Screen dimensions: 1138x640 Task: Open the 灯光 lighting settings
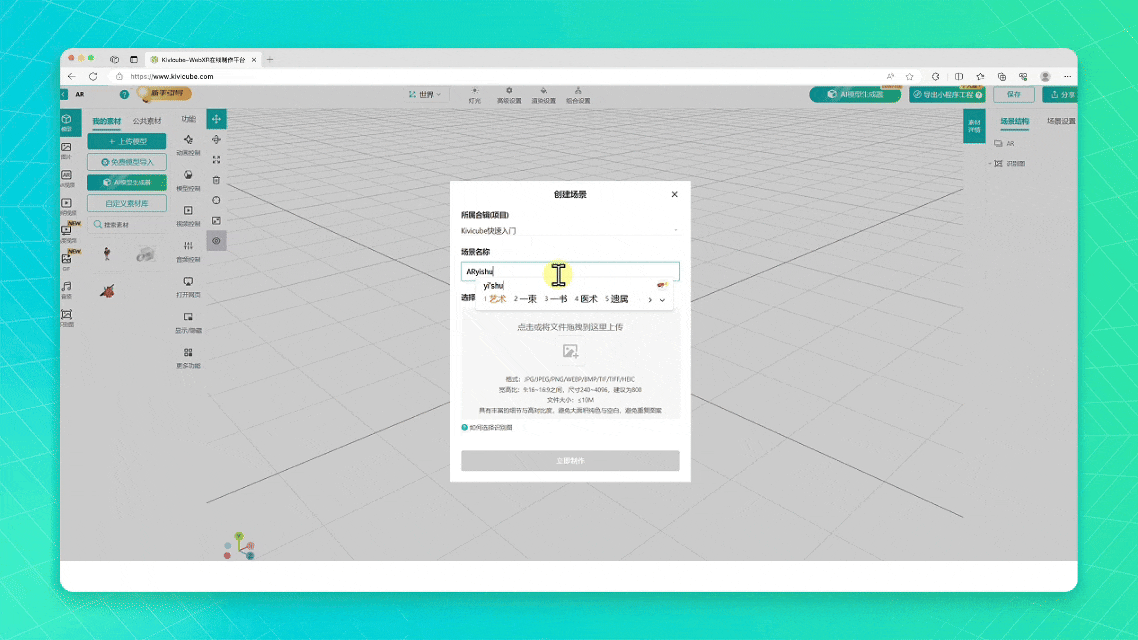click(x=475, y=95)
